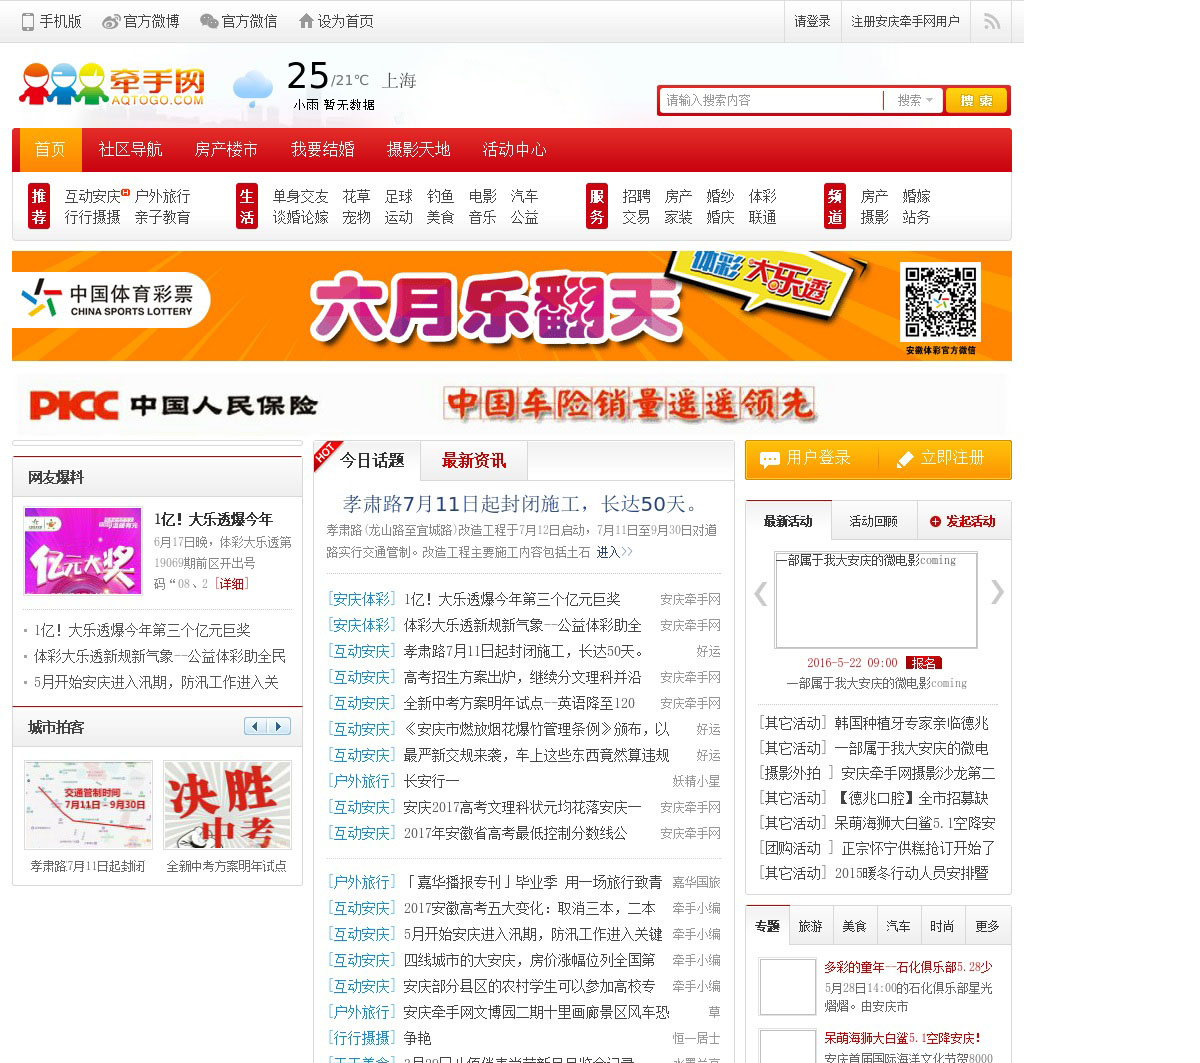This screenshot has height=1063, width=1200.
Task: Click 注册安庆牵手网用户 register link
Action: click(905, 21)
